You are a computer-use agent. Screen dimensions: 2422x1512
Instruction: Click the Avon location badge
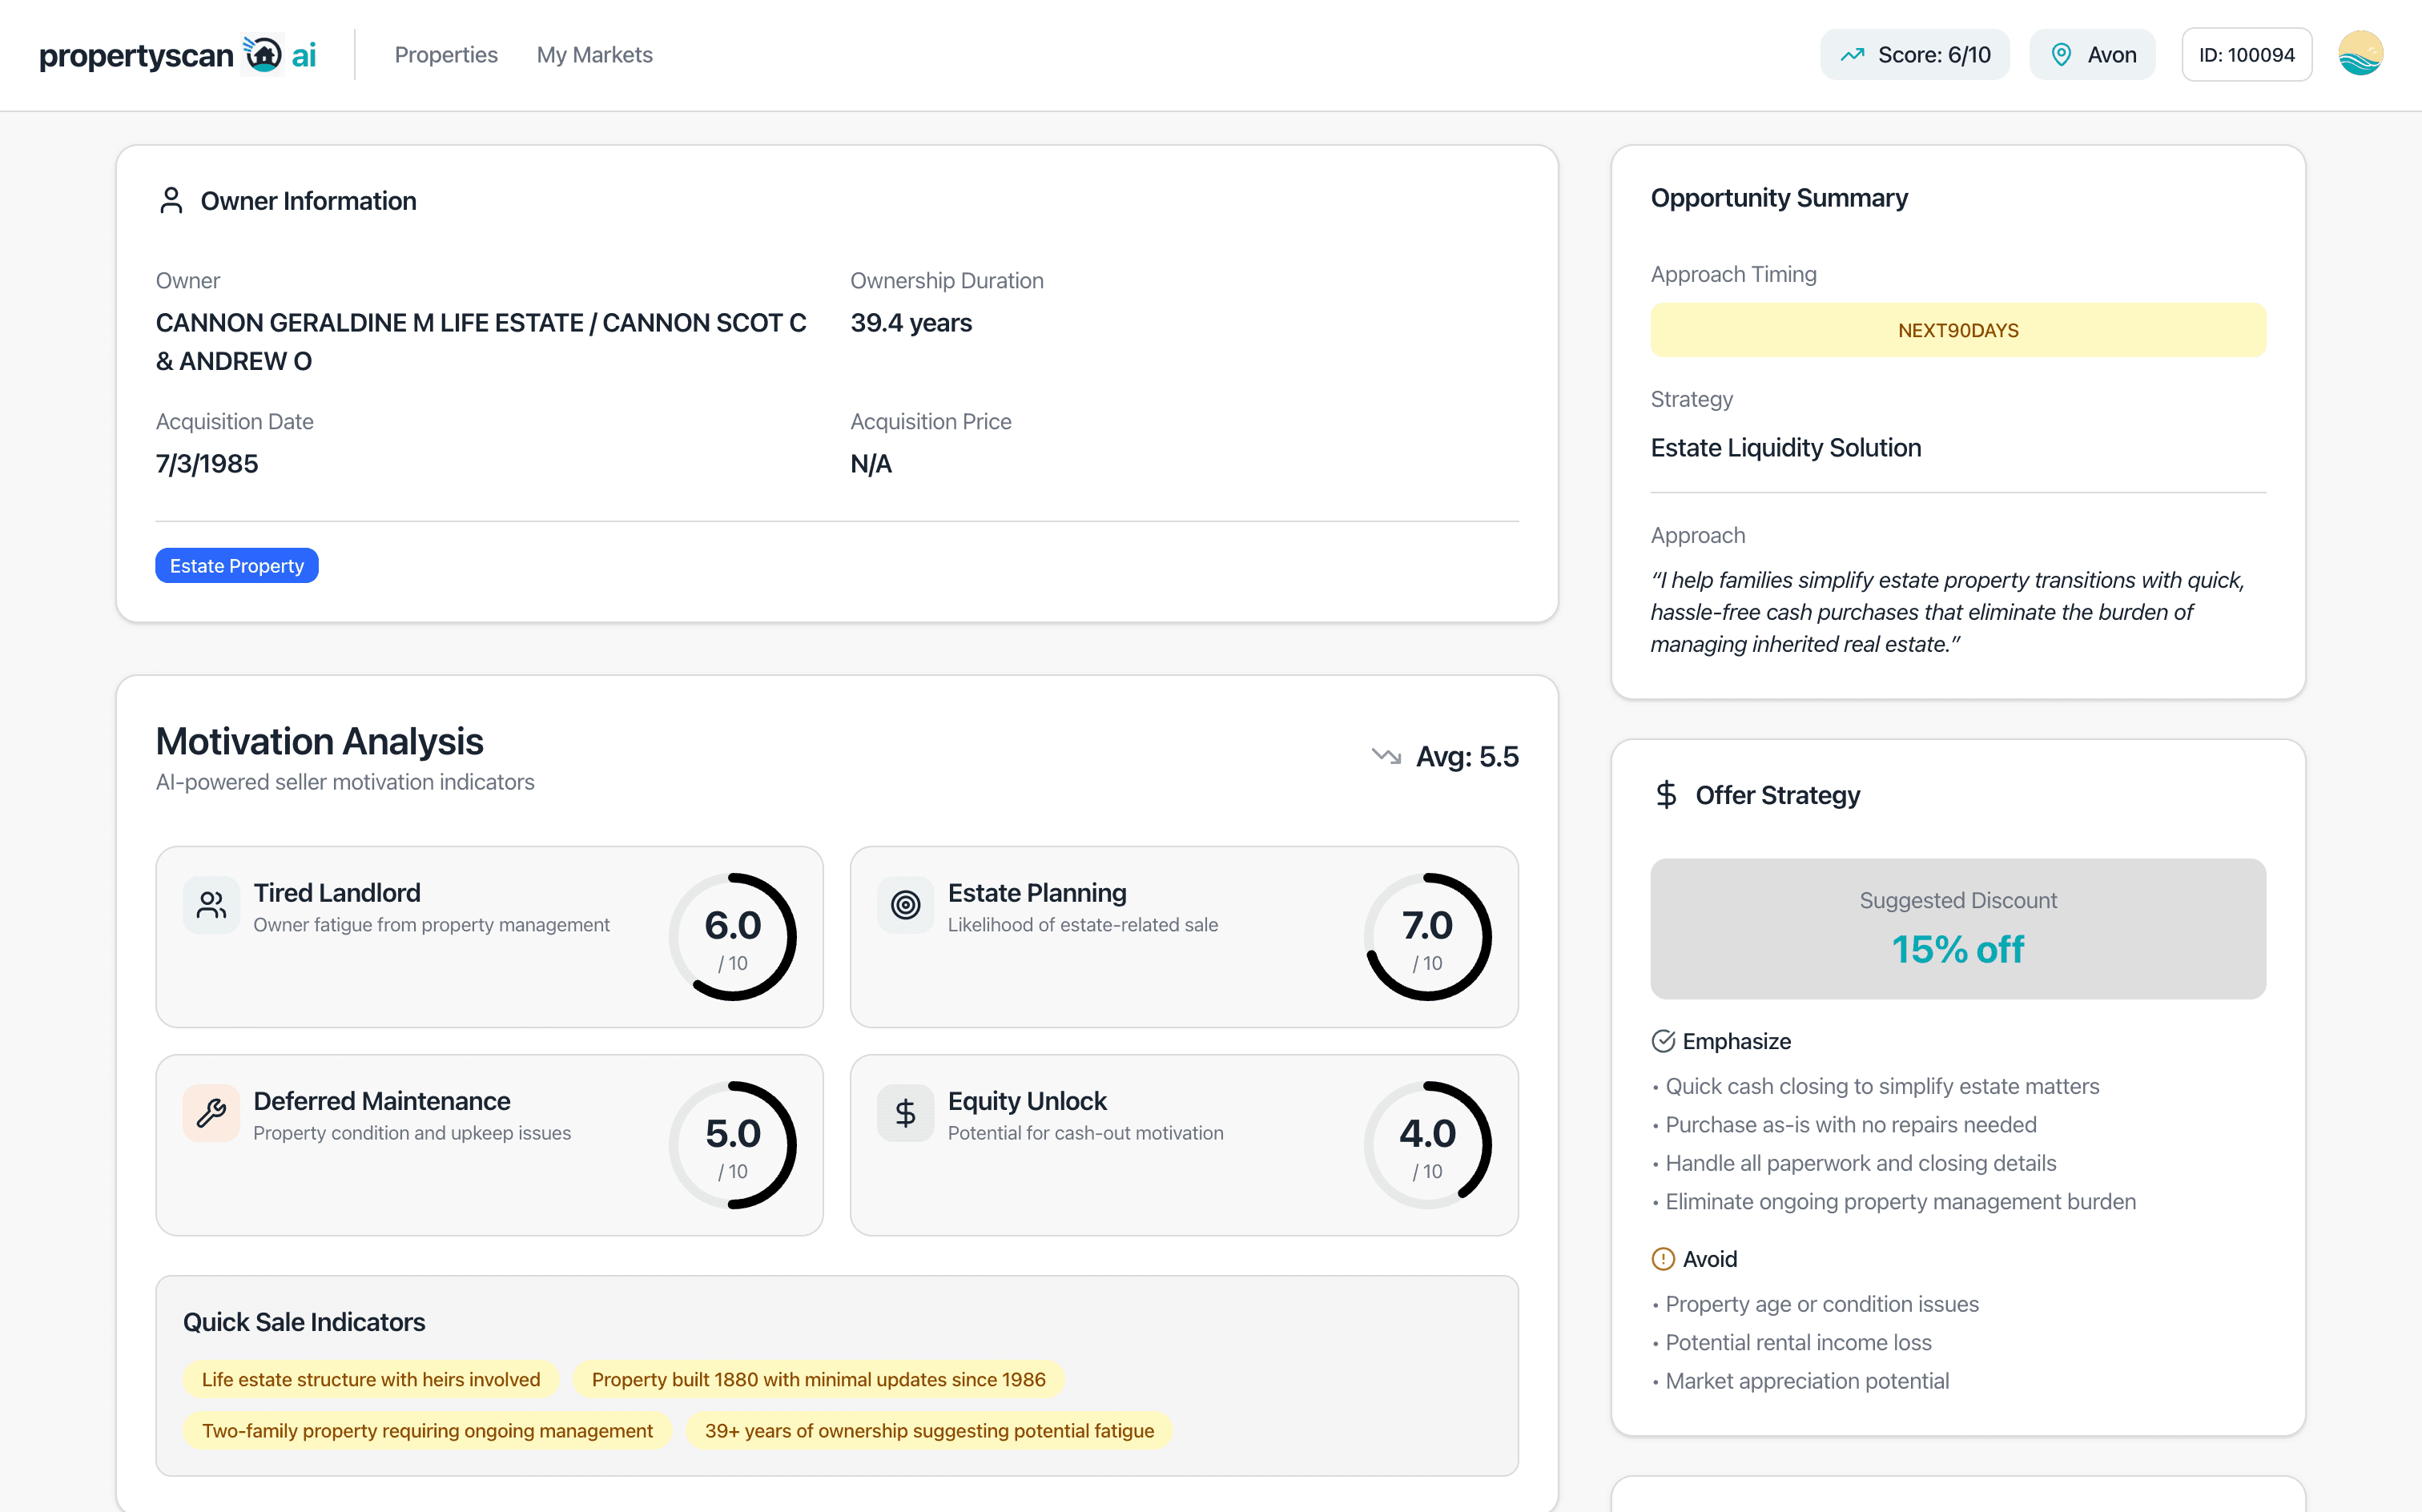pyautogui.click(x=2093, y=55)
